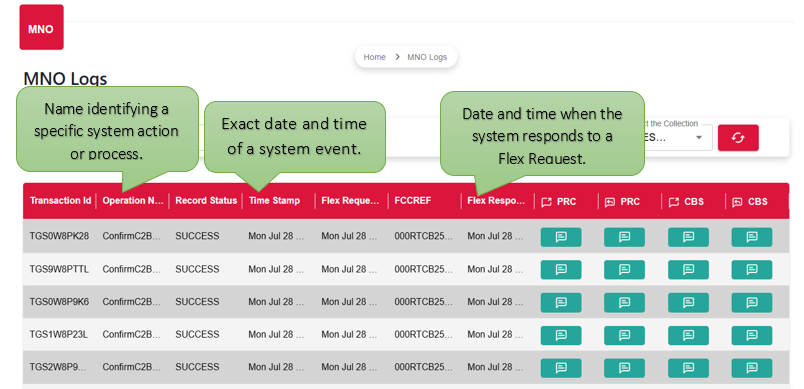Viewport: 804px width, 389px height.
Task: Select transaction TGS0W8PK28 cell
Action: 59,236
